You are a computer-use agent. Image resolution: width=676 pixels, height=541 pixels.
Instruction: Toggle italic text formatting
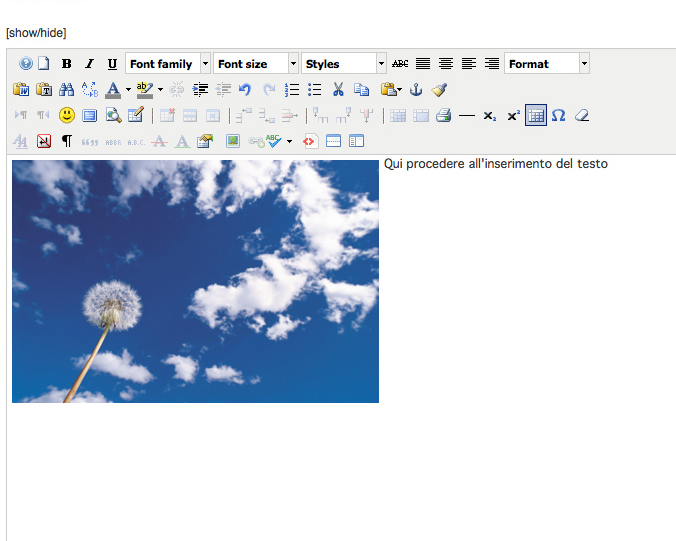tap(89, 64)
